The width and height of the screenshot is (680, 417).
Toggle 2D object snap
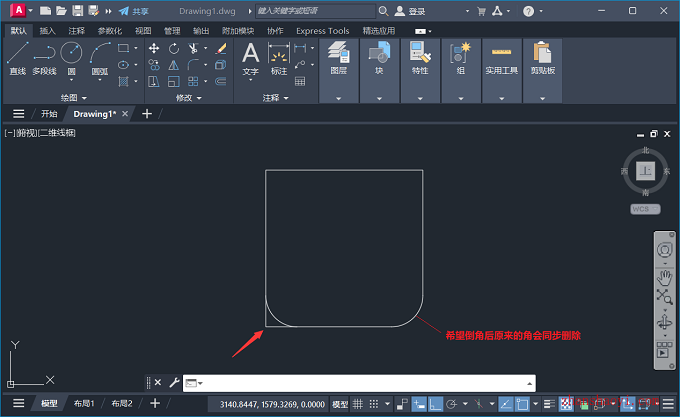pyautogui.click(x=522, y=404)
